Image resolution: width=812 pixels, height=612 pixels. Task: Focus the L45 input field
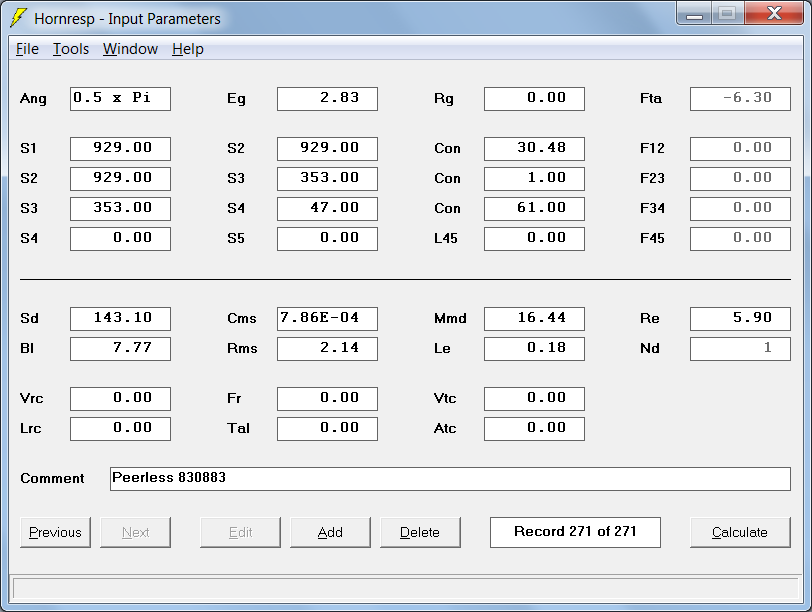[x=534, y=239]
